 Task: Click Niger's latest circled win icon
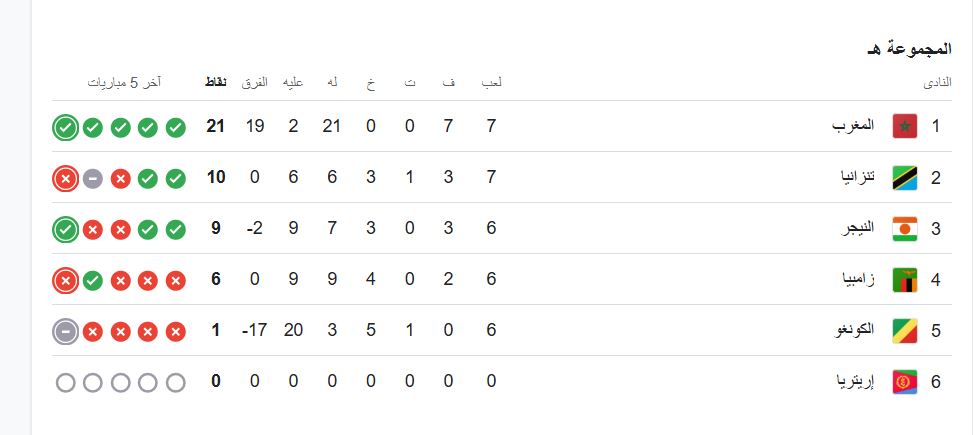pos(65,229)
